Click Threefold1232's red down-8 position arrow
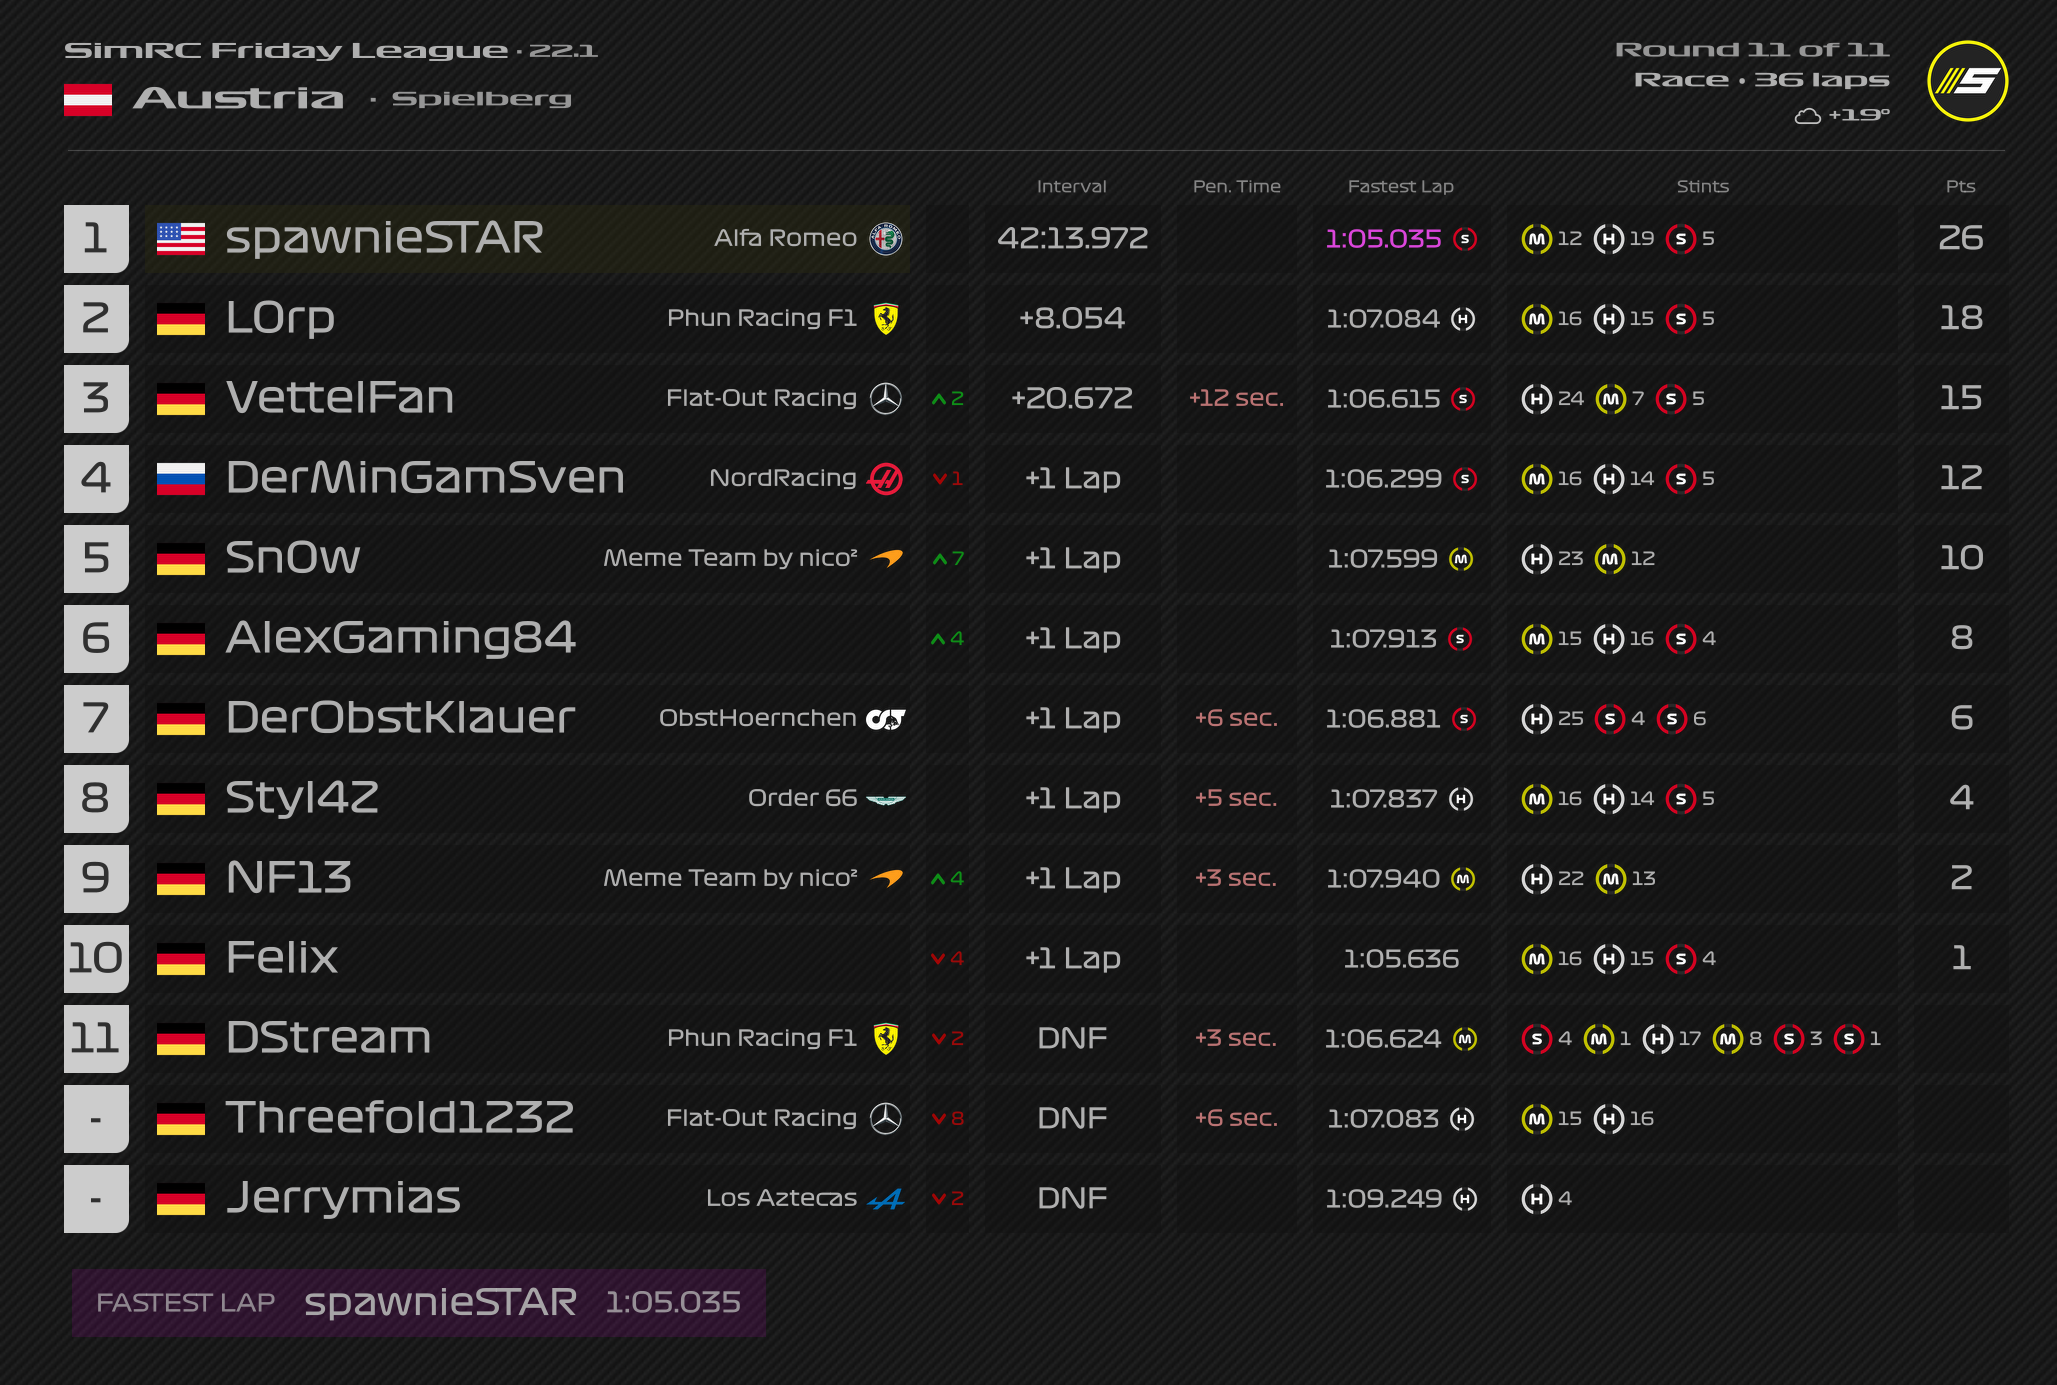 [x=947, y=1118]
